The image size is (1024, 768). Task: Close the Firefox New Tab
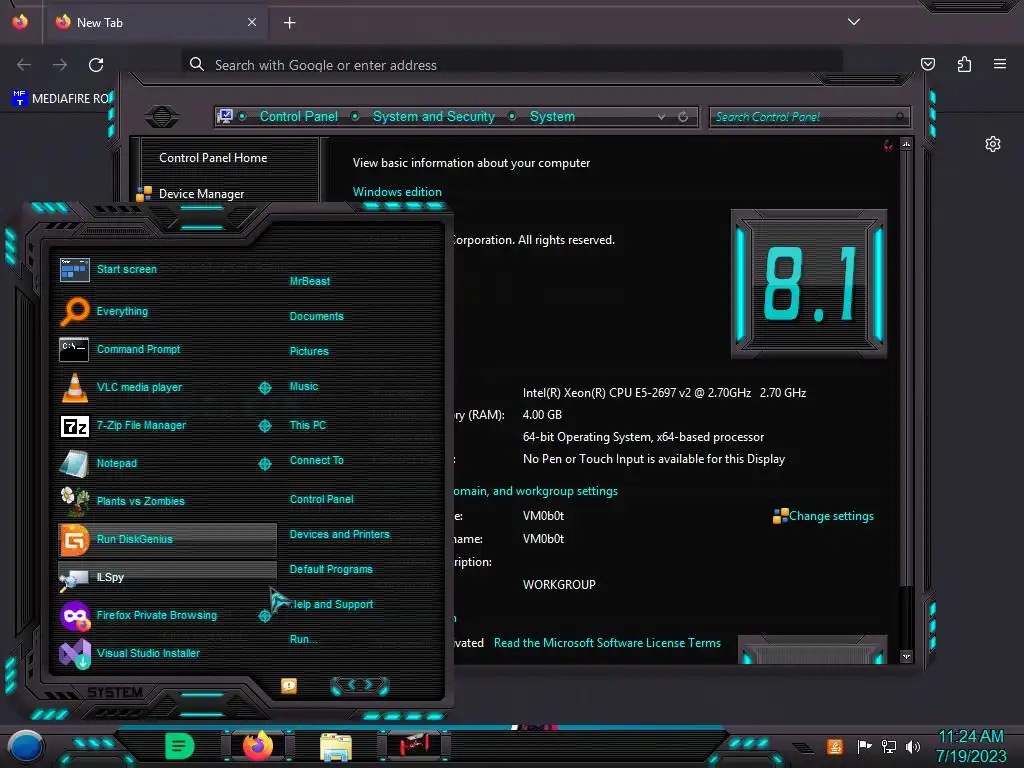point(251,22)
